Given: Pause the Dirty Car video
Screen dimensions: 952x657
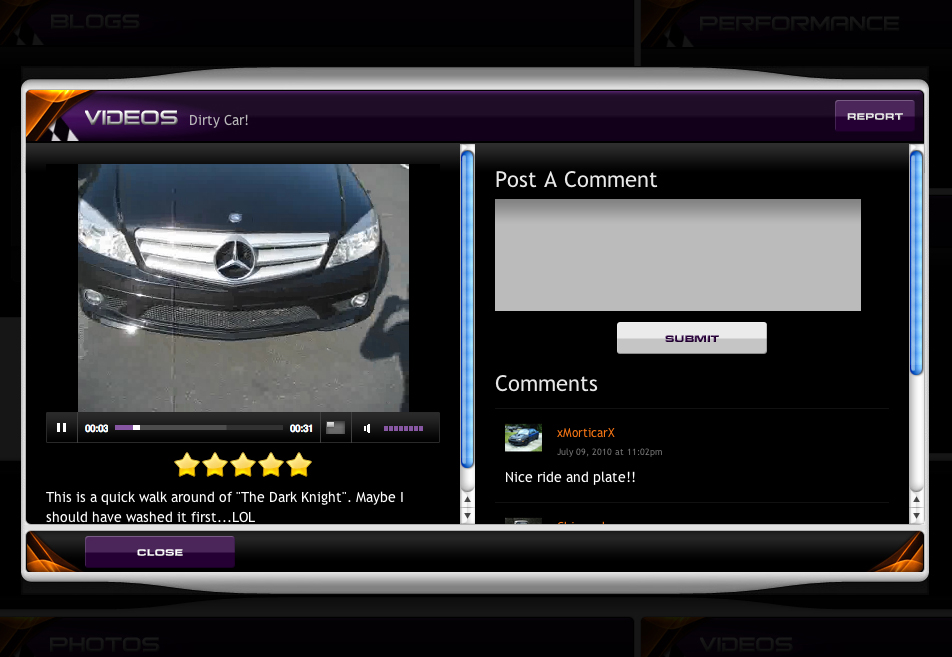Looking at the screenshot, I should (61, 427).
